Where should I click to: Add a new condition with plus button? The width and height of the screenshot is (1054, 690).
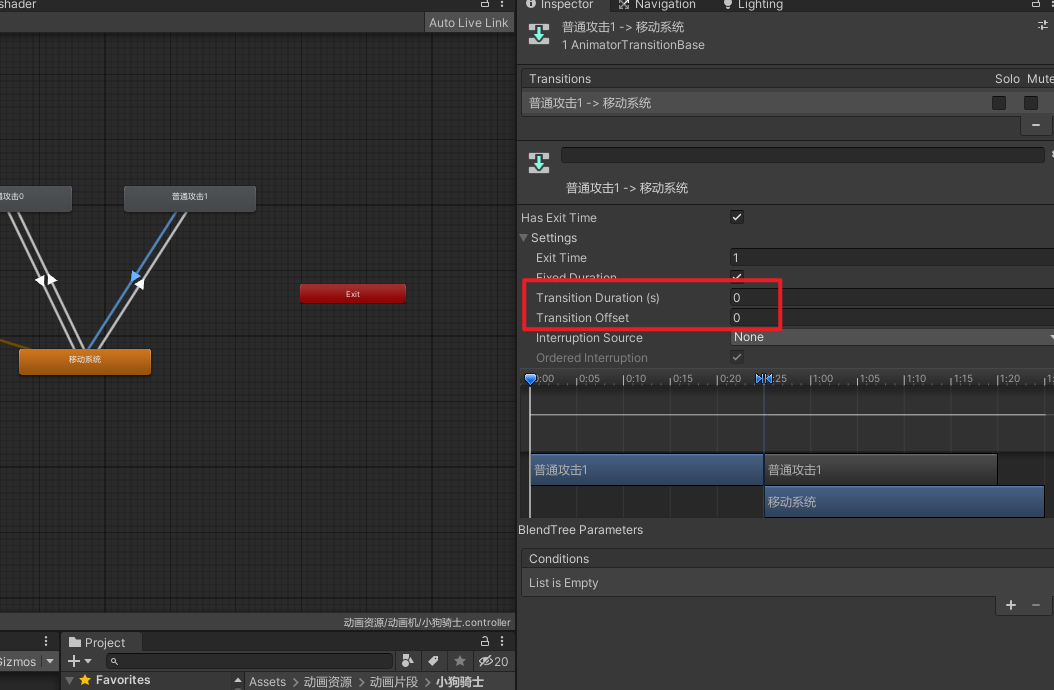click(1010, 605)
